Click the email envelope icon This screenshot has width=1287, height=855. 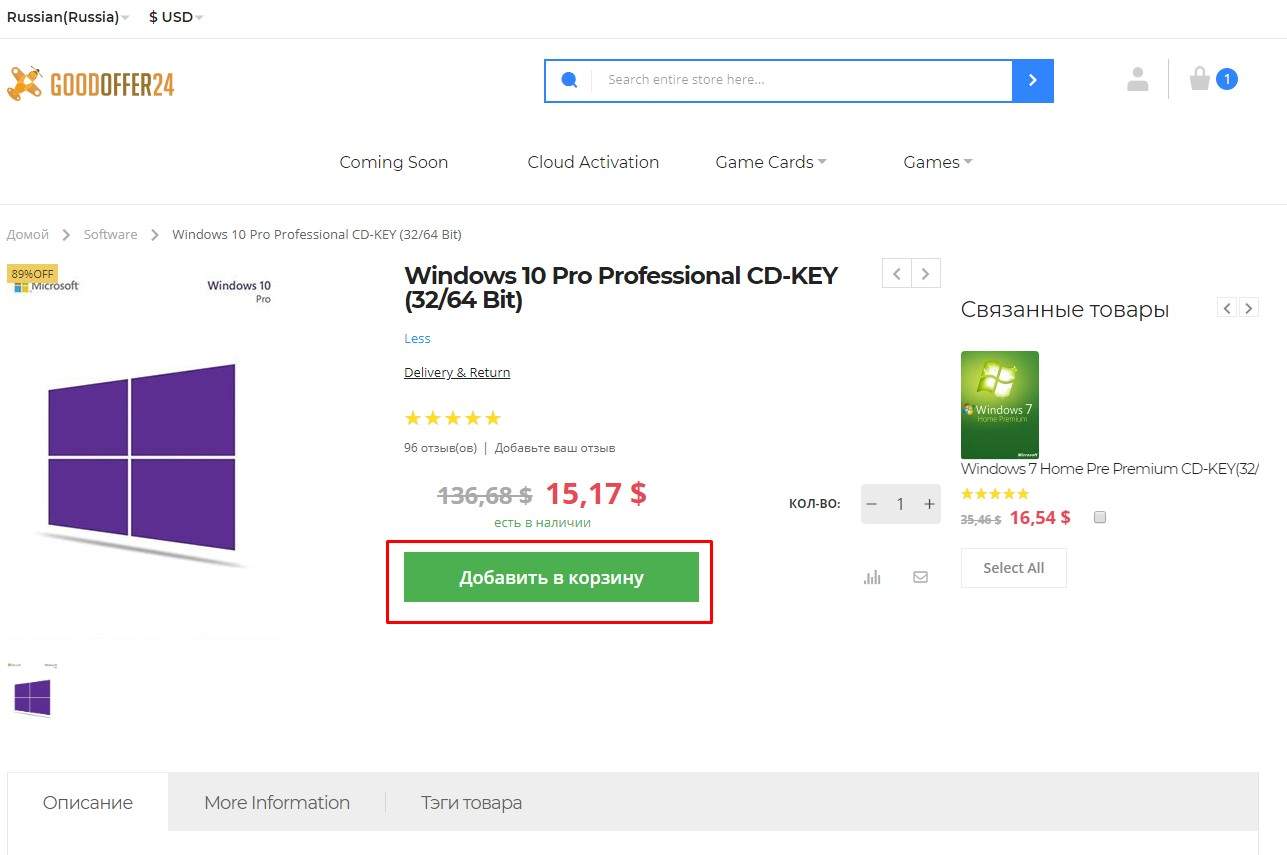pos(920,577)
